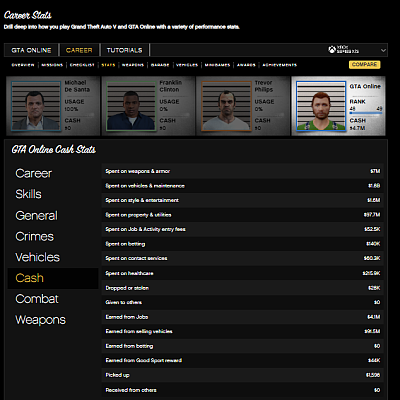
Task: Open the Vehicles sub-menu item in top bar
Action: (187, 65)
